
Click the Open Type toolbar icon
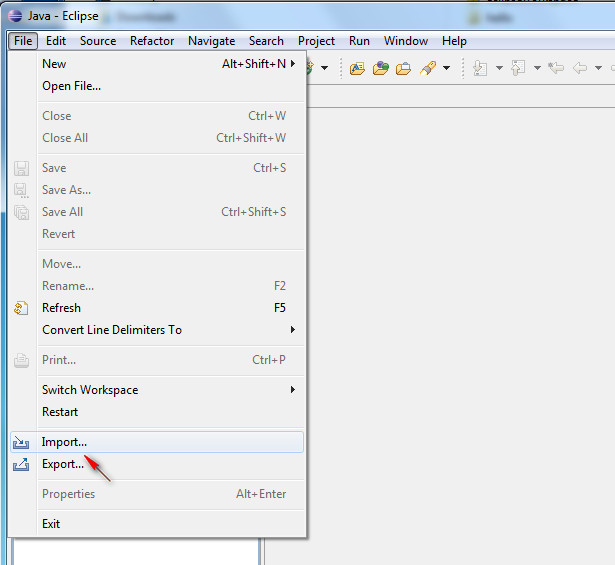(357, 69)
